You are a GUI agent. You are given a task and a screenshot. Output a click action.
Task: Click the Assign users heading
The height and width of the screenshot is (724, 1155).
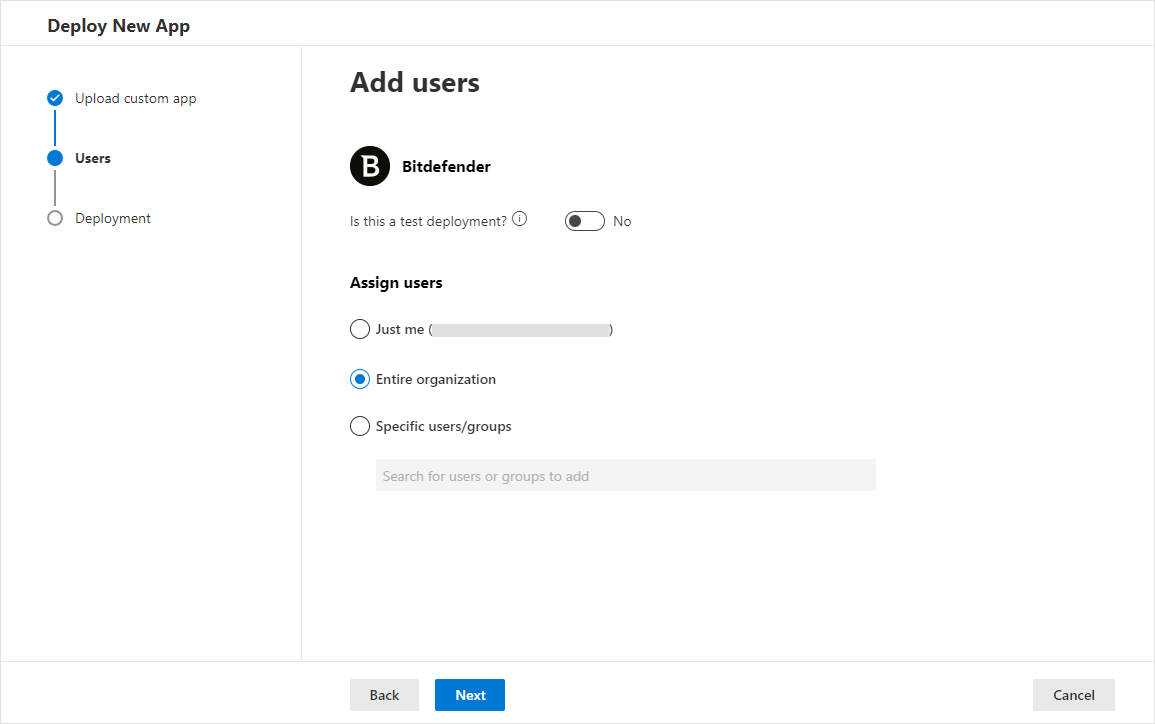[x=396, y=282]
